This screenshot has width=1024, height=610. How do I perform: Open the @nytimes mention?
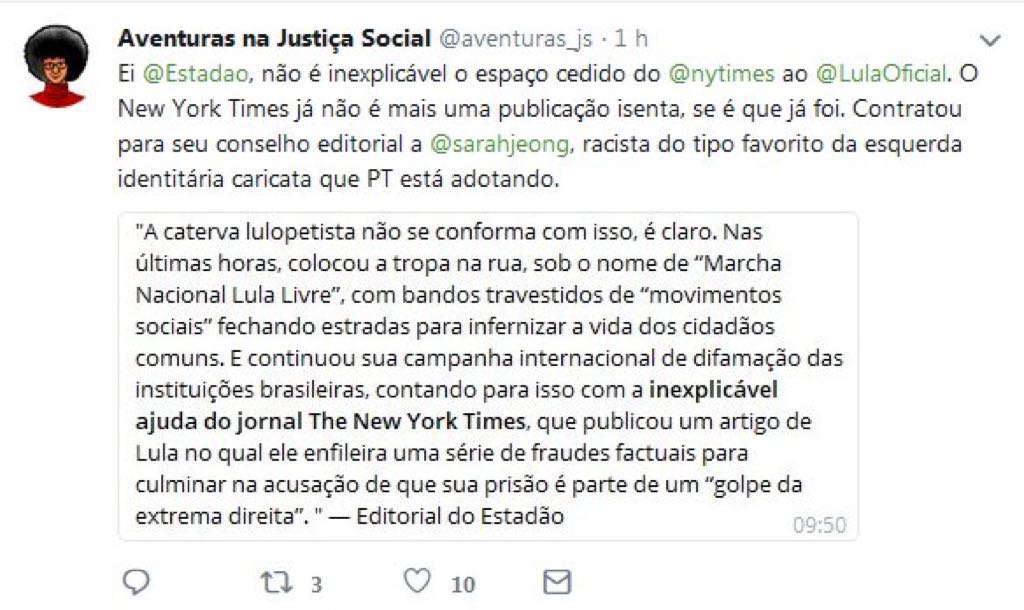point(722,74)
